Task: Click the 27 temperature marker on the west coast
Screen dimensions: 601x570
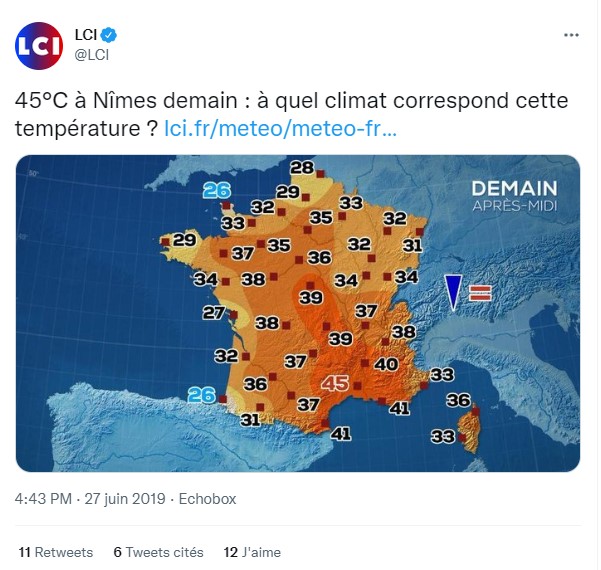Action: point(212,313)
